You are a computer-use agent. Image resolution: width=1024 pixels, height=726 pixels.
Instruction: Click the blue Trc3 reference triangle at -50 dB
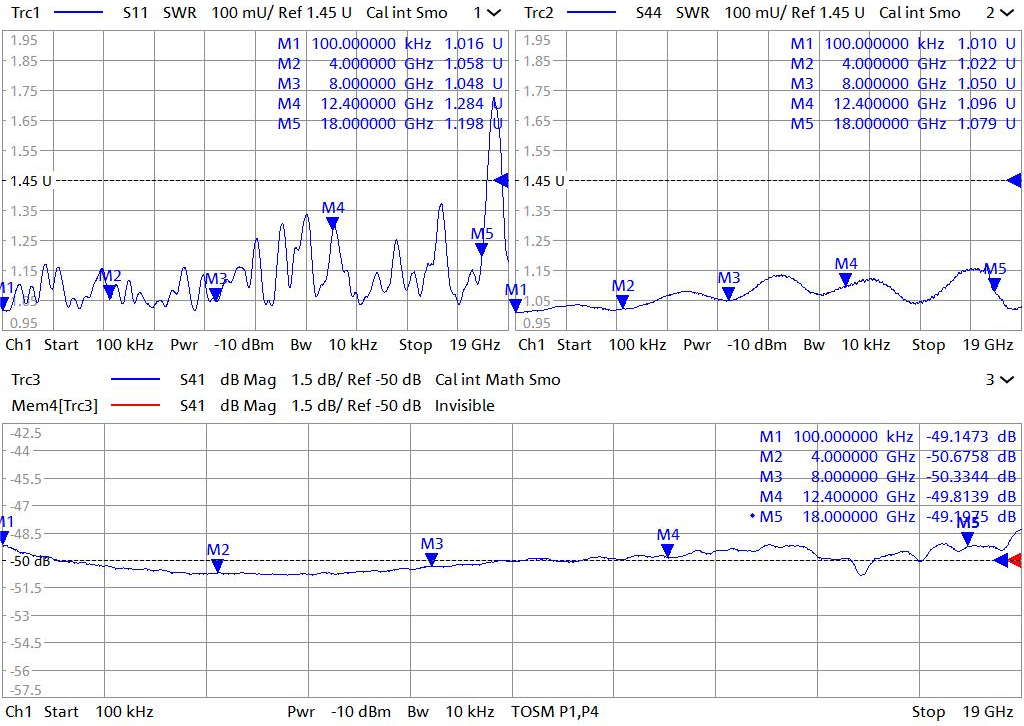click(x=1001, y=560)
